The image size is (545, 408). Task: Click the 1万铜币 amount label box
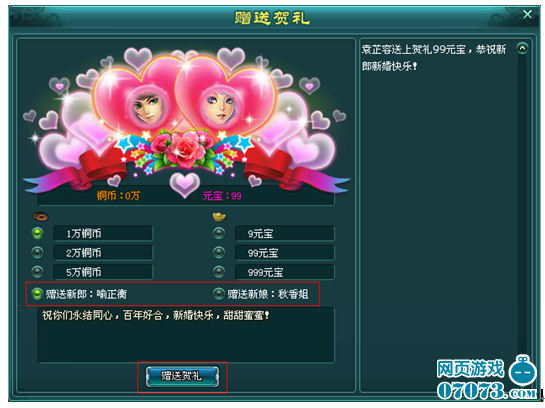point(103,233)
